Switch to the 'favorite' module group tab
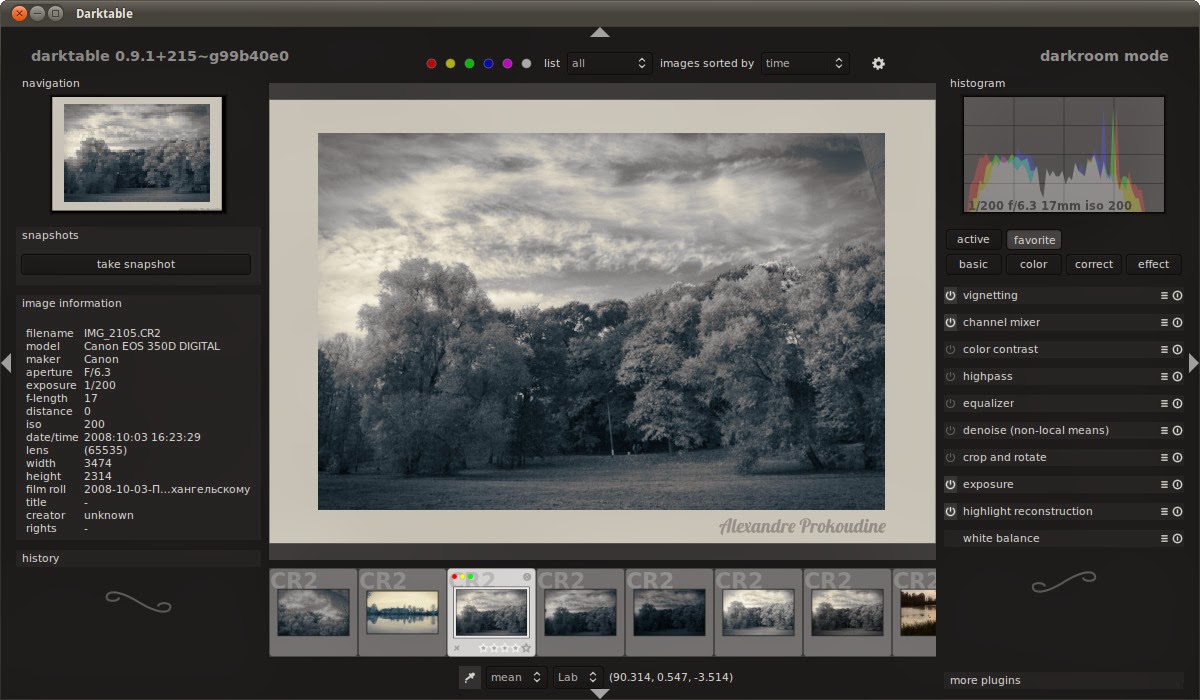Viewport: 1200px width, 700px height. click(1034, 239)
